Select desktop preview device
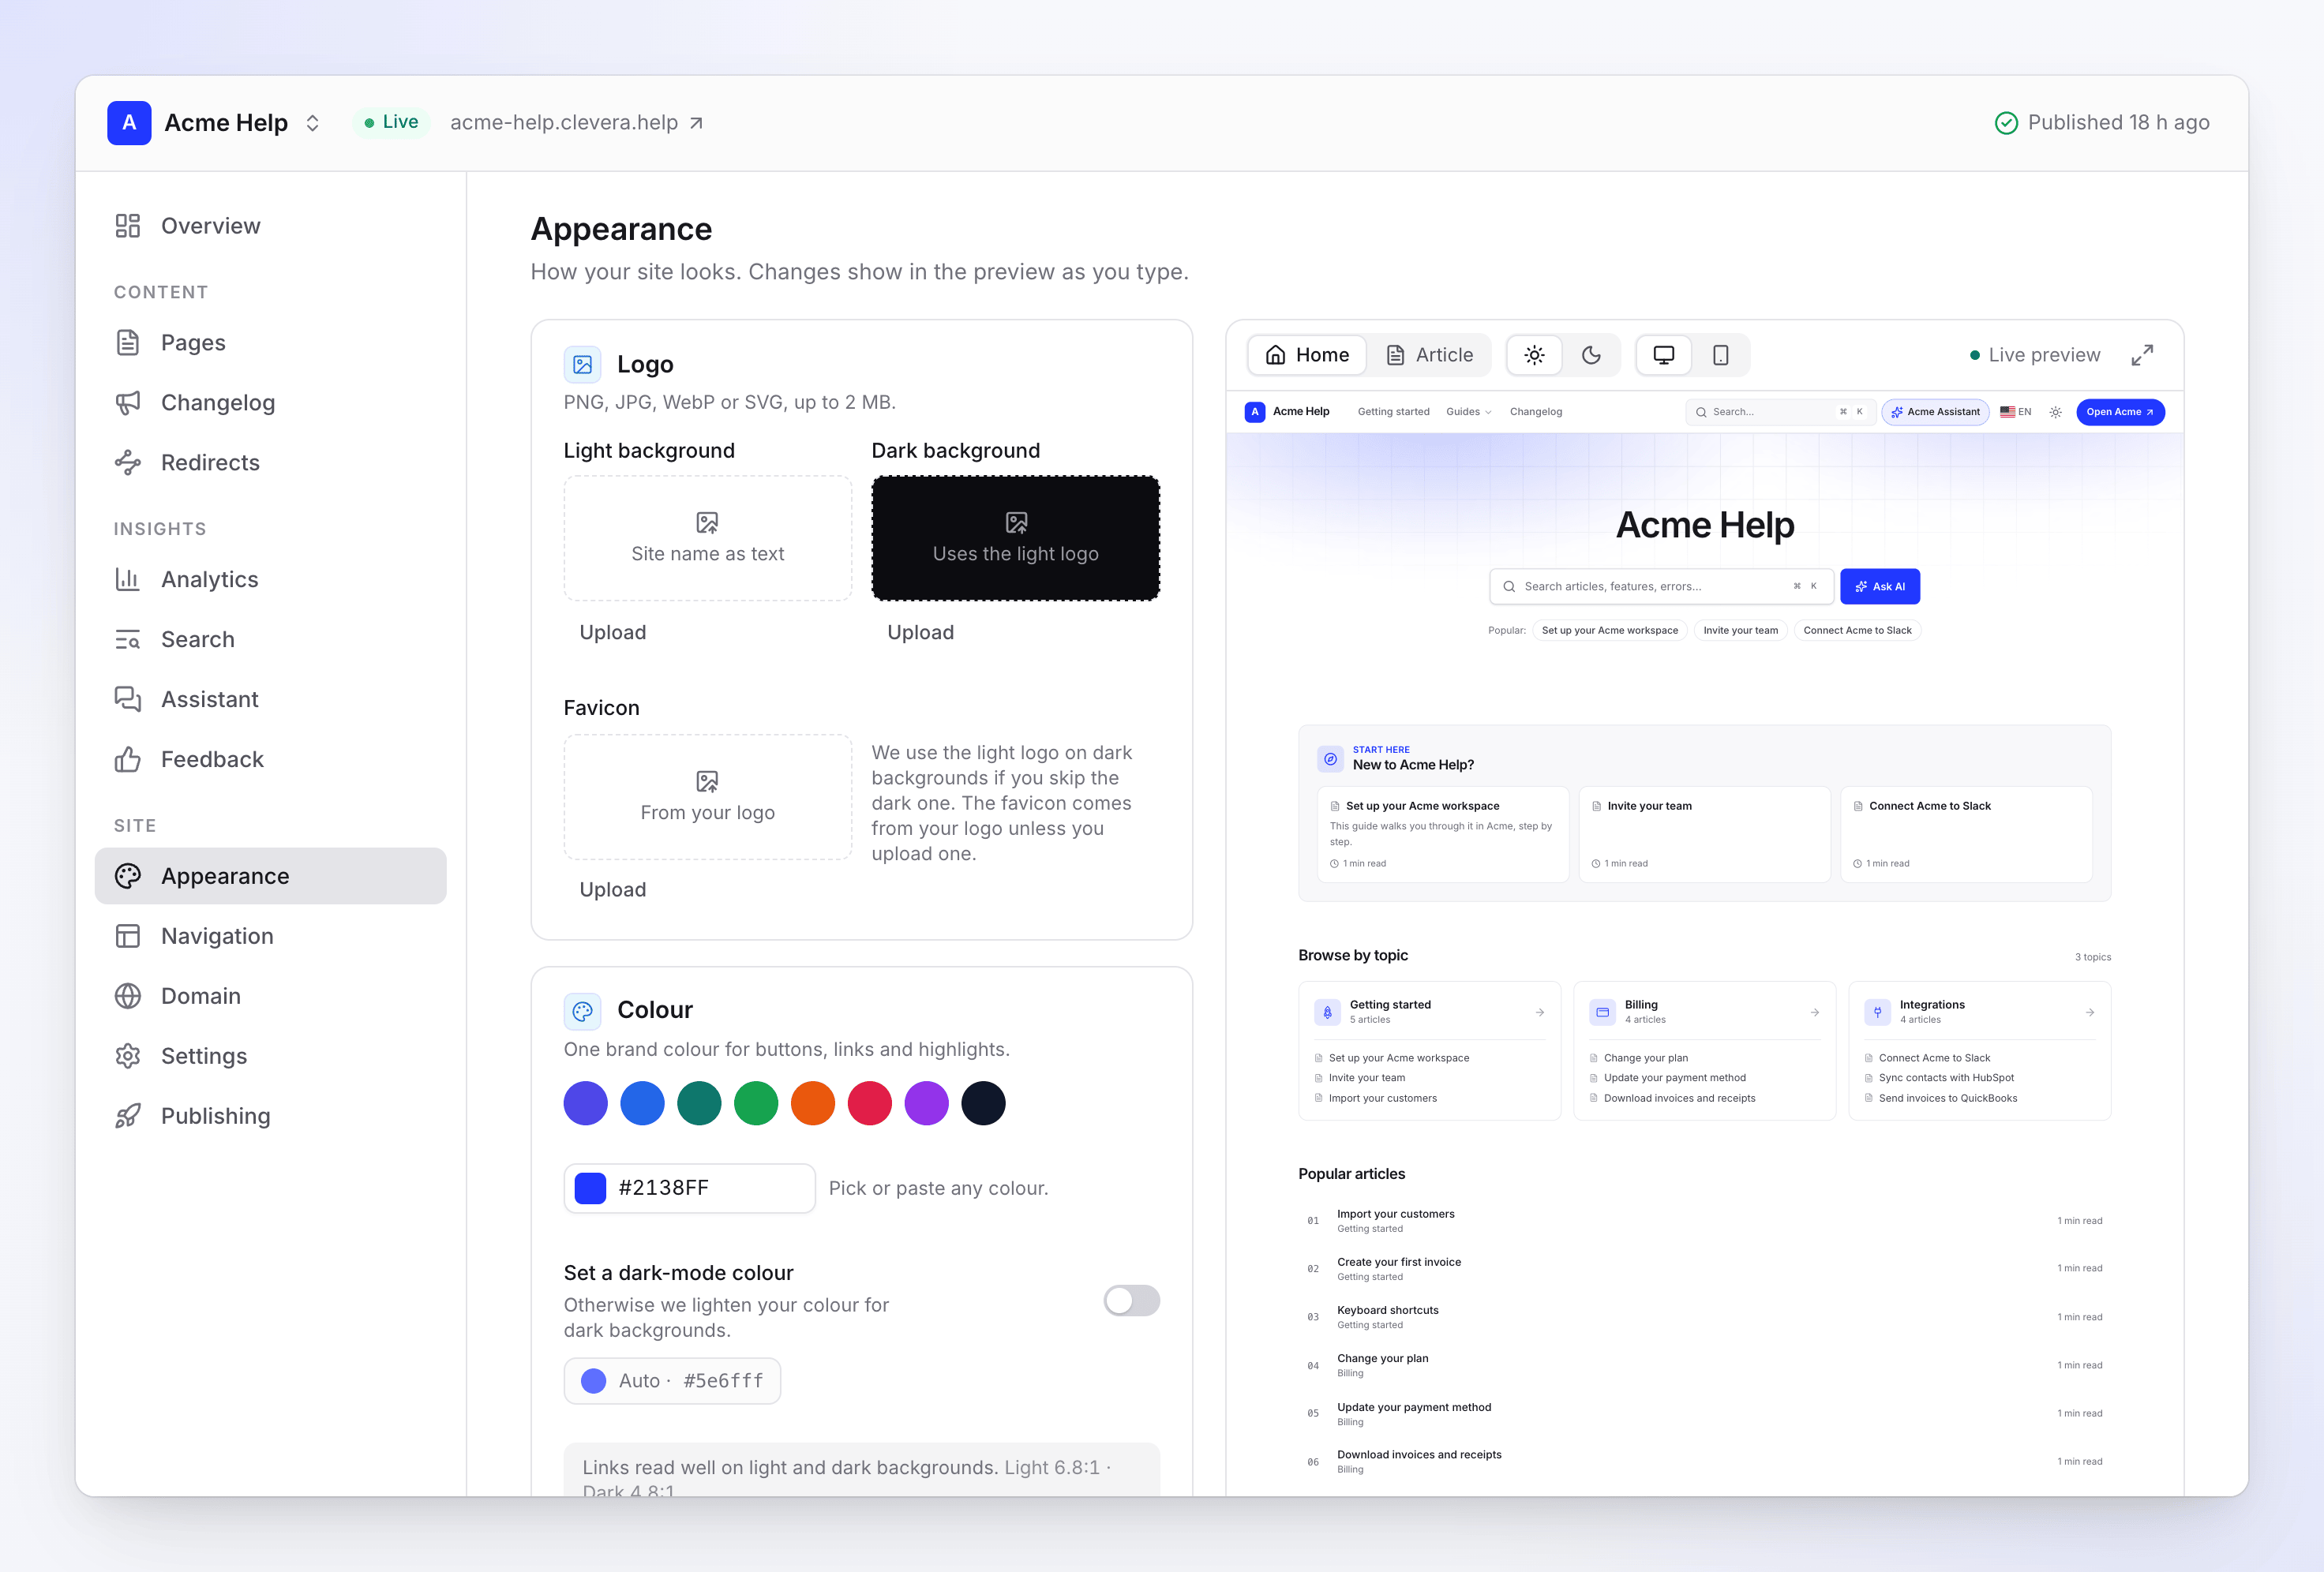2324x1572 pixels. [1664, 355]
